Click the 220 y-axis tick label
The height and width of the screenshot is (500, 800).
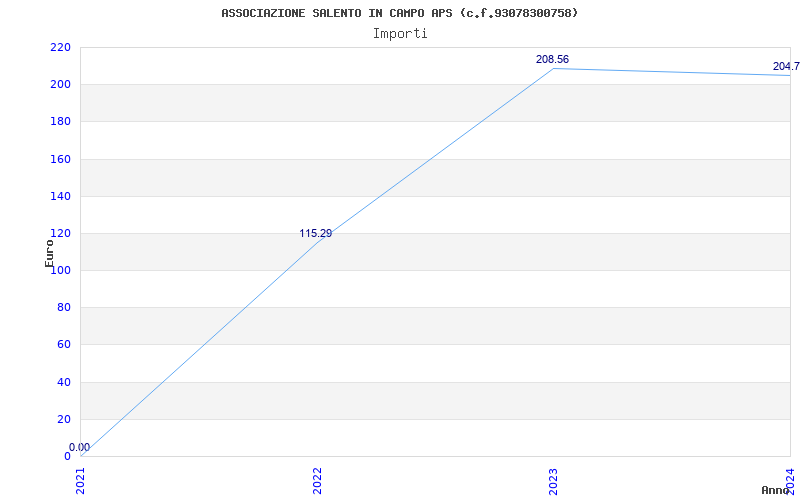60,47
